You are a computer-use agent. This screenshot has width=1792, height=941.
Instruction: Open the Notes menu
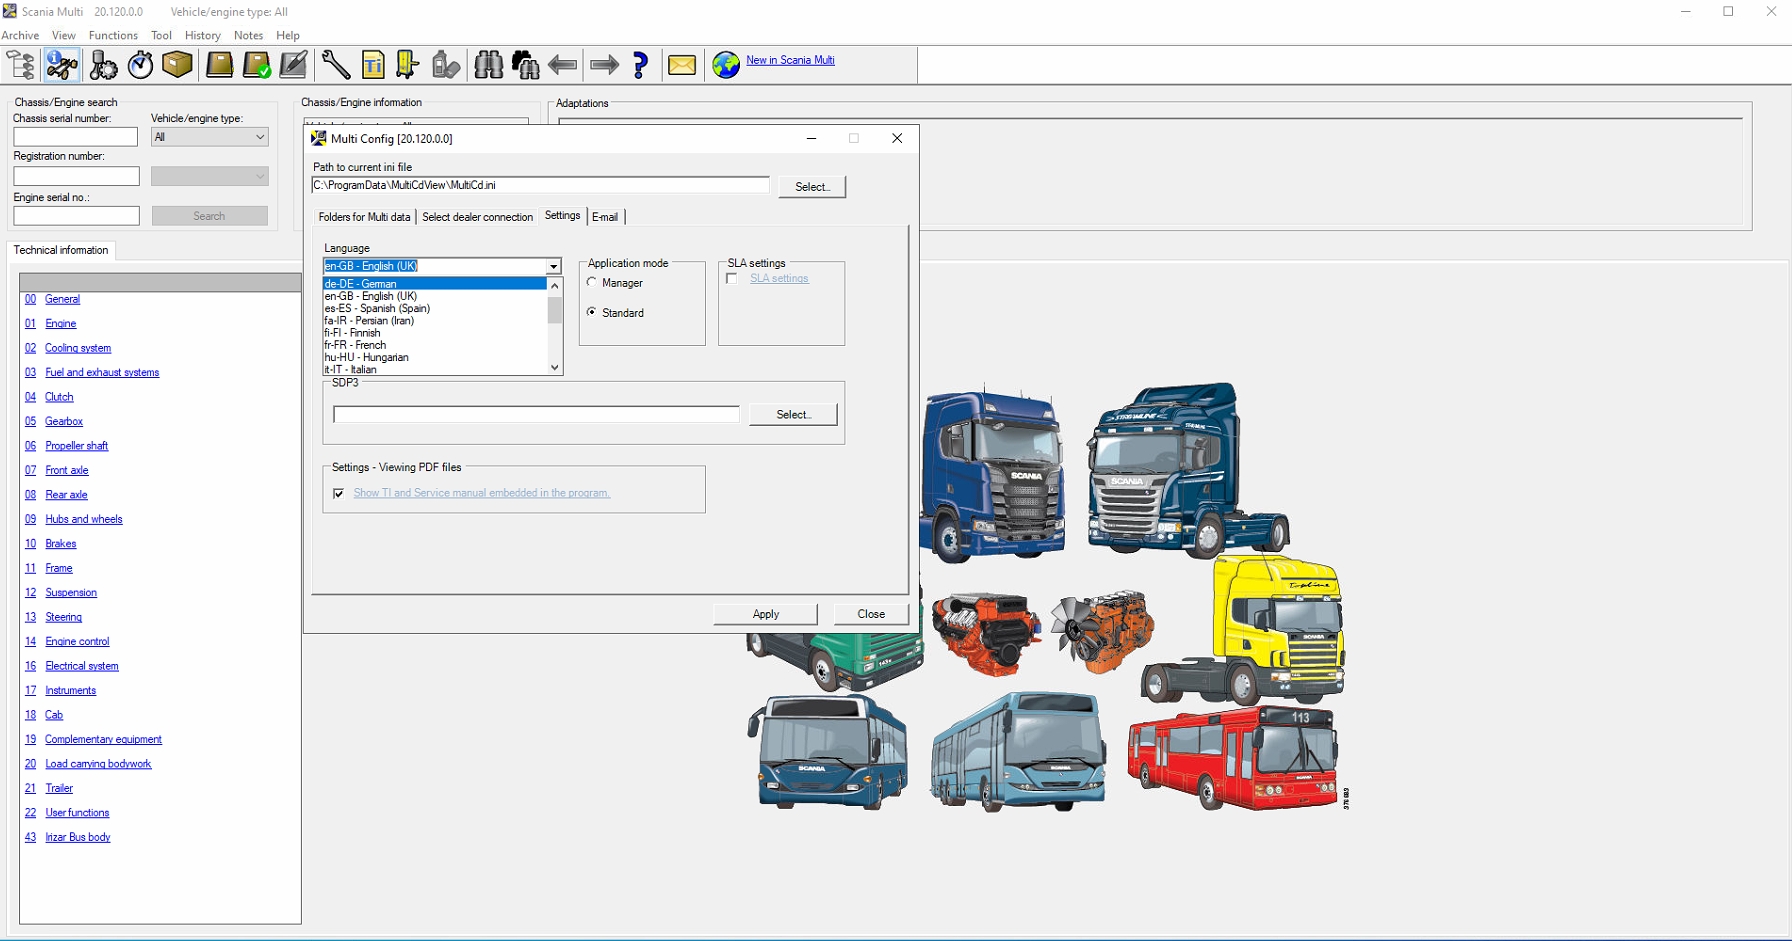coord(248,35)
